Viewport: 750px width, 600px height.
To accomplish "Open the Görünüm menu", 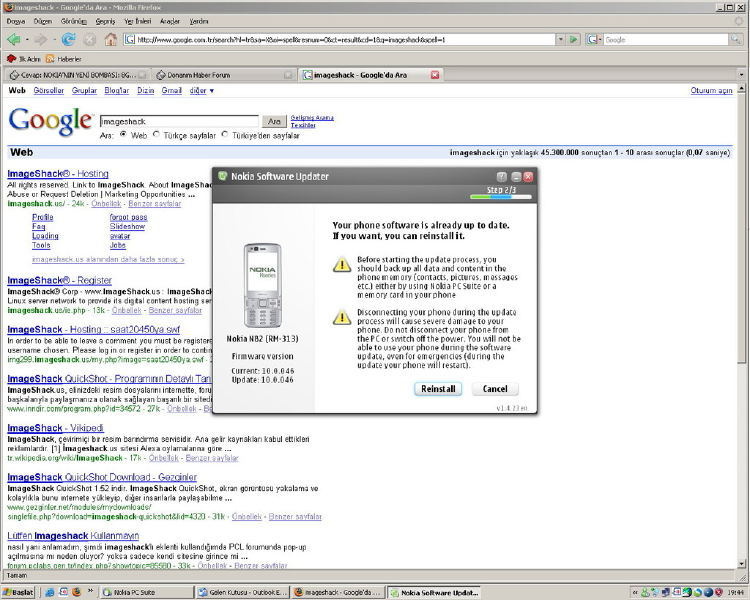I will pos(74,21).
